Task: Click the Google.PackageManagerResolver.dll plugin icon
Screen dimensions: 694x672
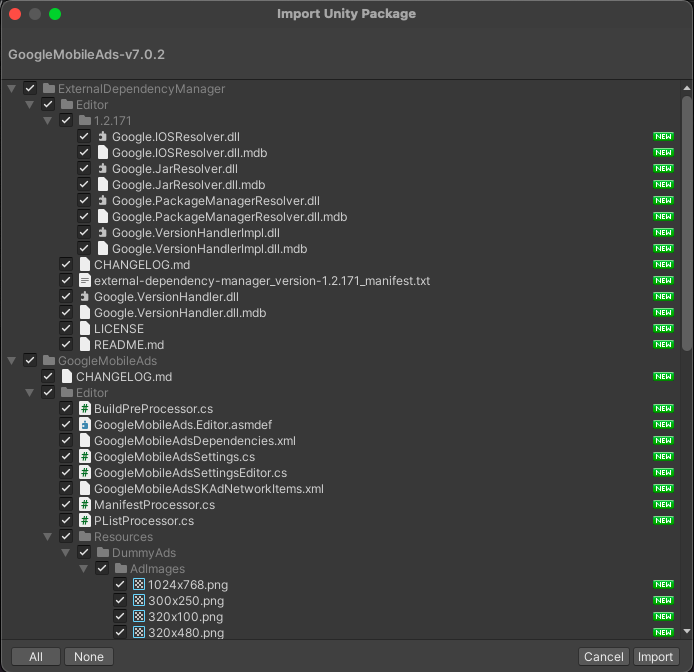Action: pyautogui.click(x=102, y=201)
